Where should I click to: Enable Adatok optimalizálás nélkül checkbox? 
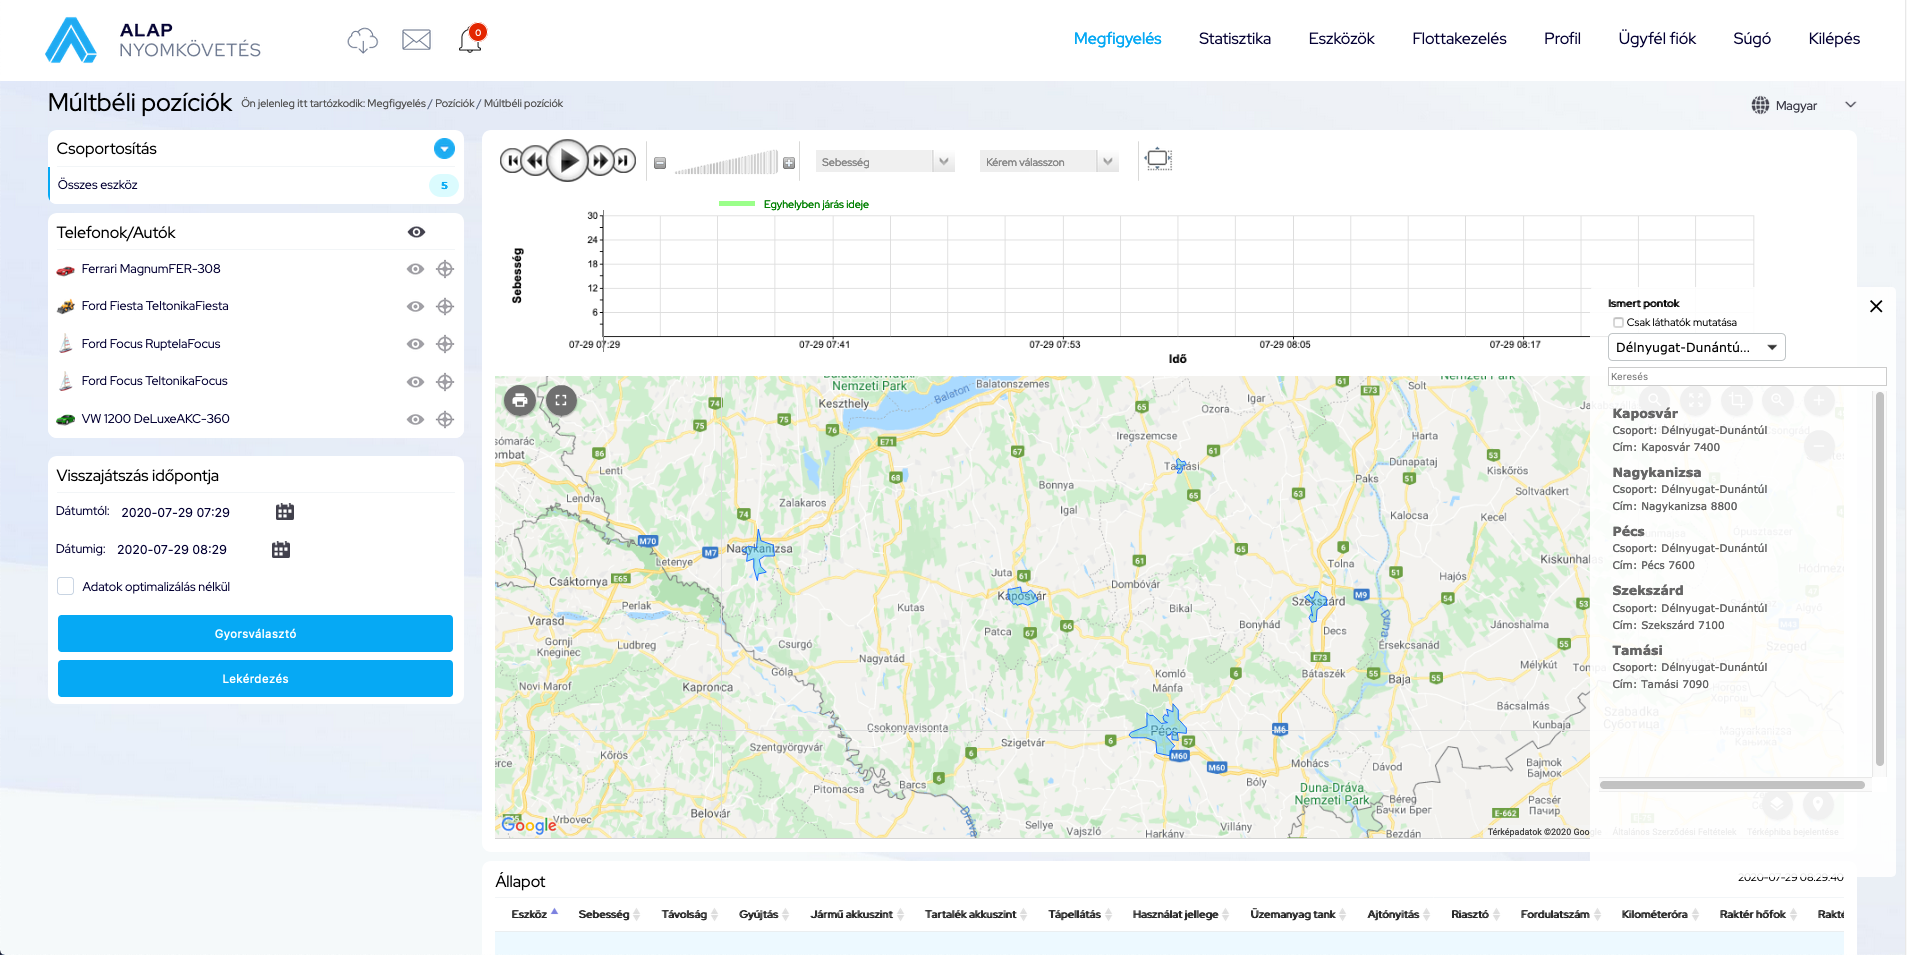(66, 587)
